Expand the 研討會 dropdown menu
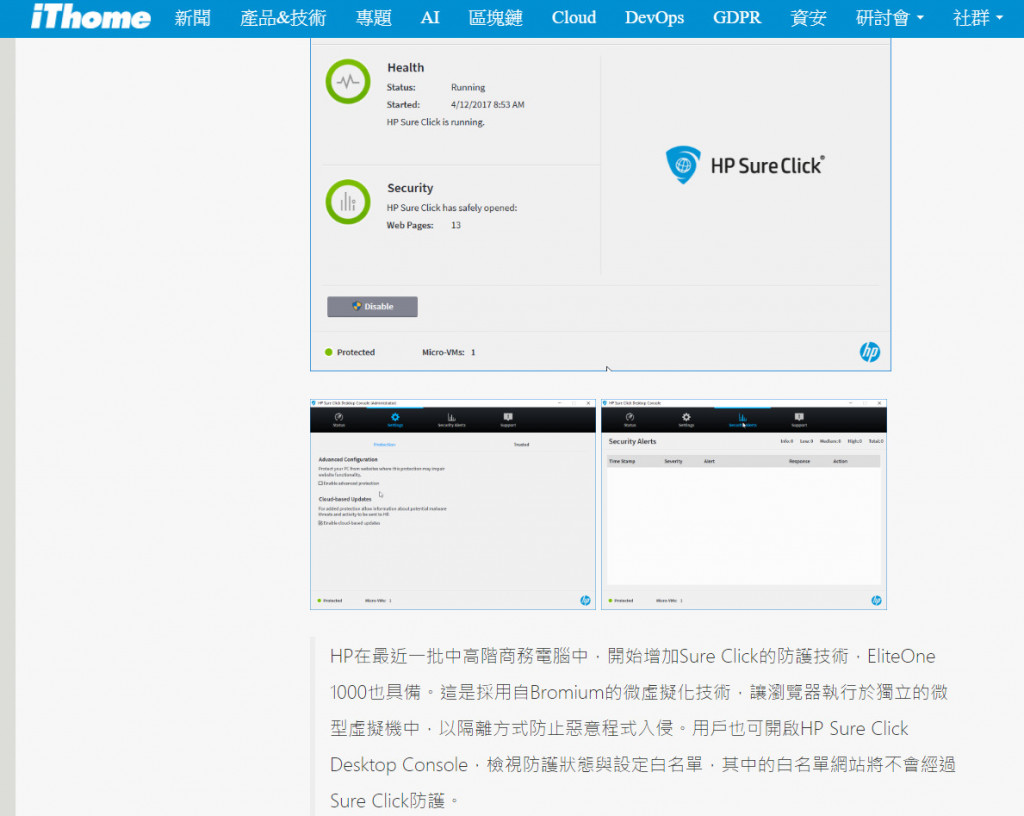This screenshot has height=816, width=1024. tap(889, 18)
